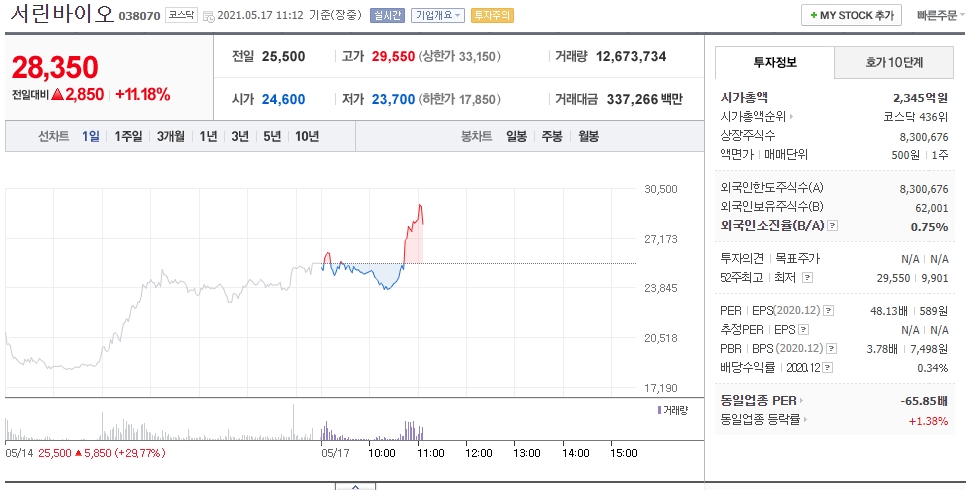Image resolution: width=969 pixels, height=490 pixels.
Task: Click the 거래대금 value 337,266 백만
Action: coord(645,99)
